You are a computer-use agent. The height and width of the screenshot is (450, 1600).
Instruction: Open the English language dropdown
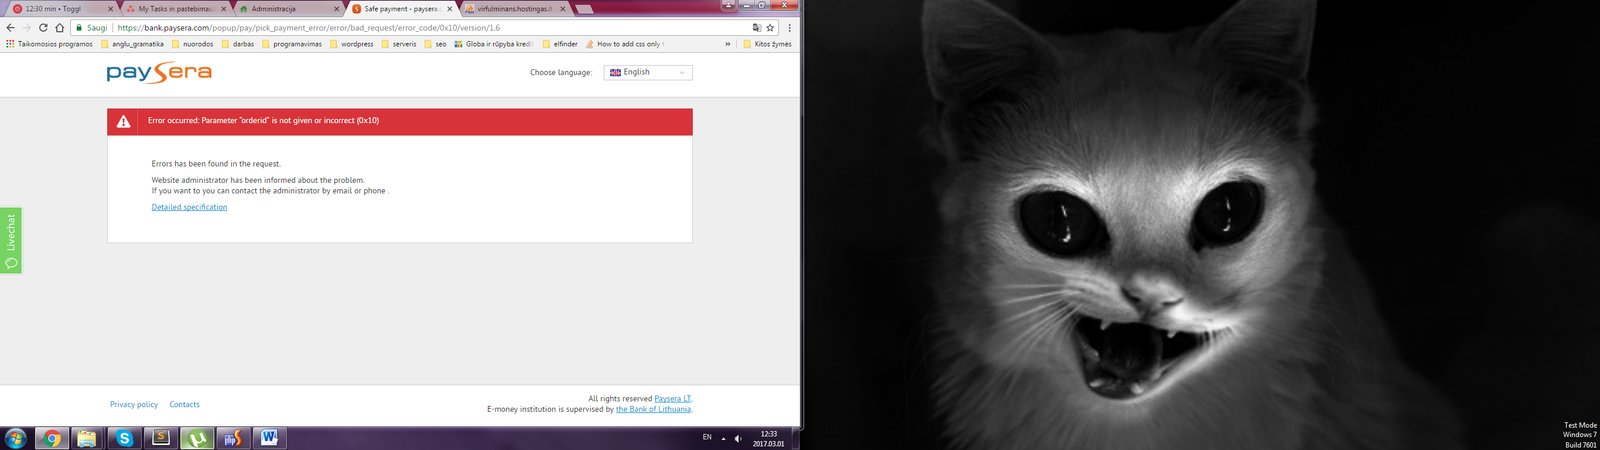point(648,72)
